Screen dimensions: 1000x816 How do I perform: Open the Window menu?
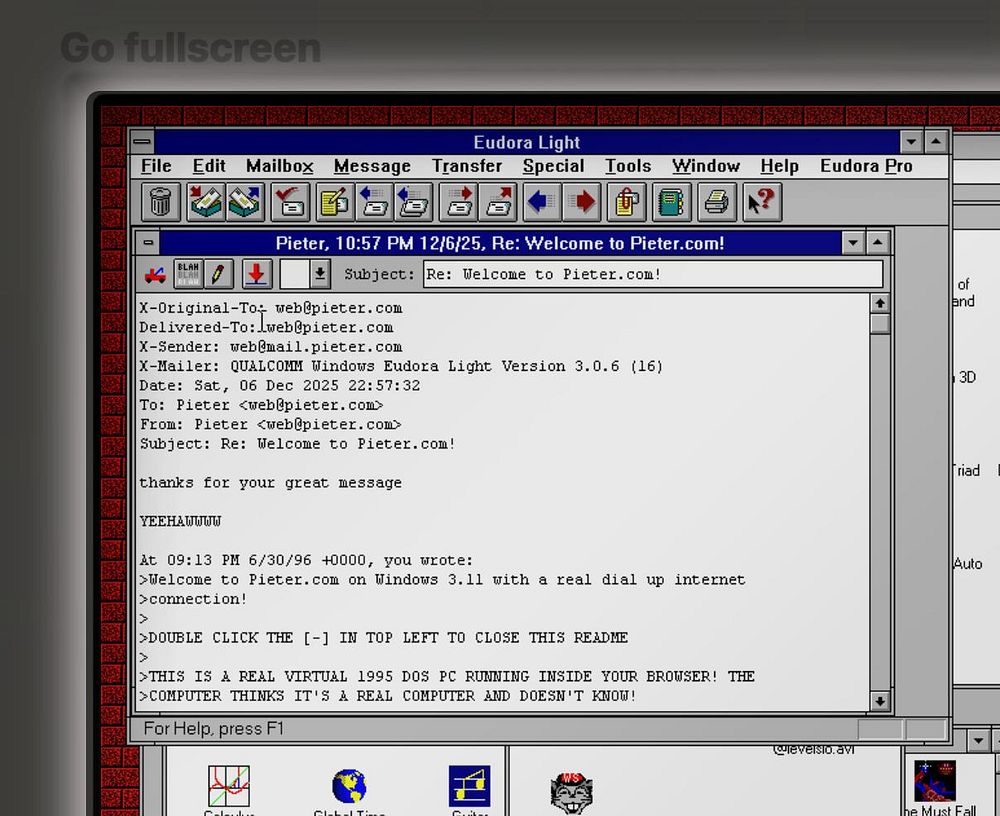click(x=706, y=166)
